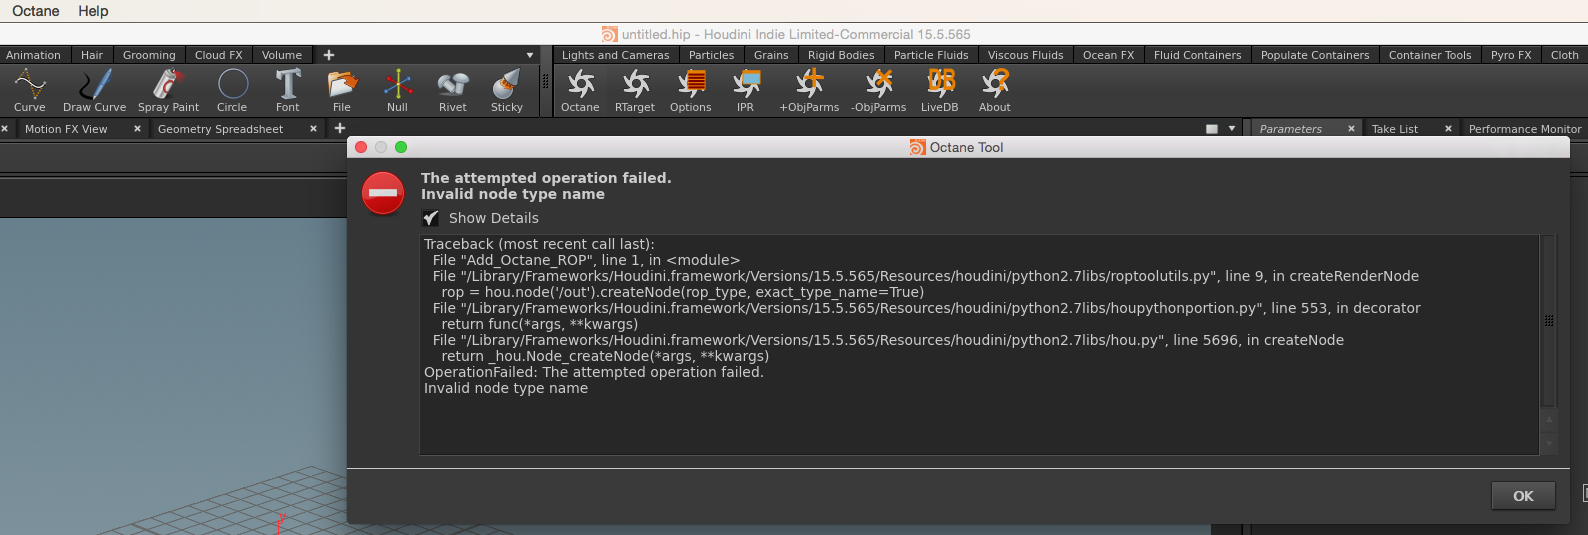Viewport: 1588px width, 535px height.
Task: Click the 'Add_Octane_ROP' traceback line
Action: (x=586, y=260)
